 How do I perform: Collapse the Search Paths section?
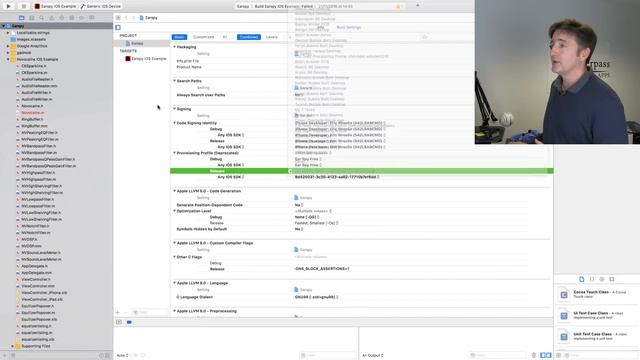tap(174, 81)
